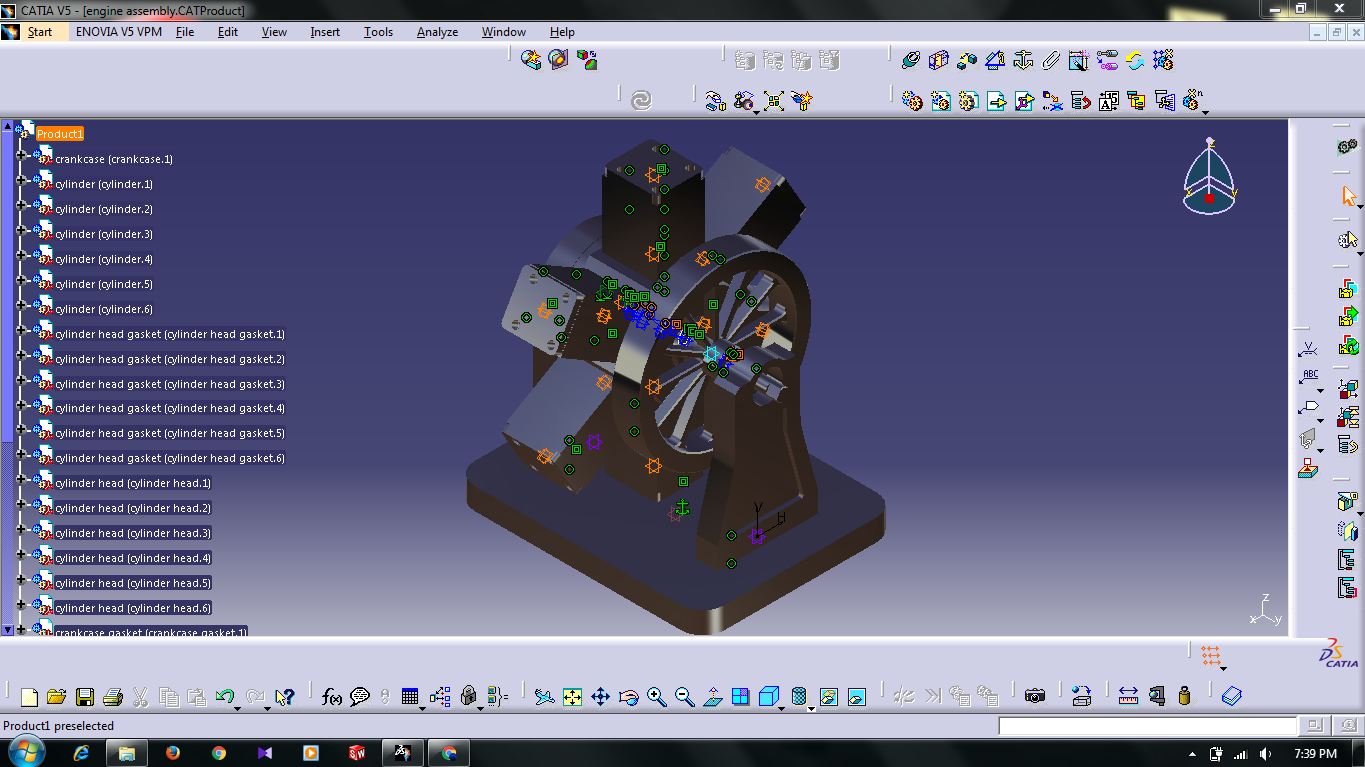The image size is (1365, 767).
Task: Open the ENOVIA V5 VPM menu
Action: (119, 32)
